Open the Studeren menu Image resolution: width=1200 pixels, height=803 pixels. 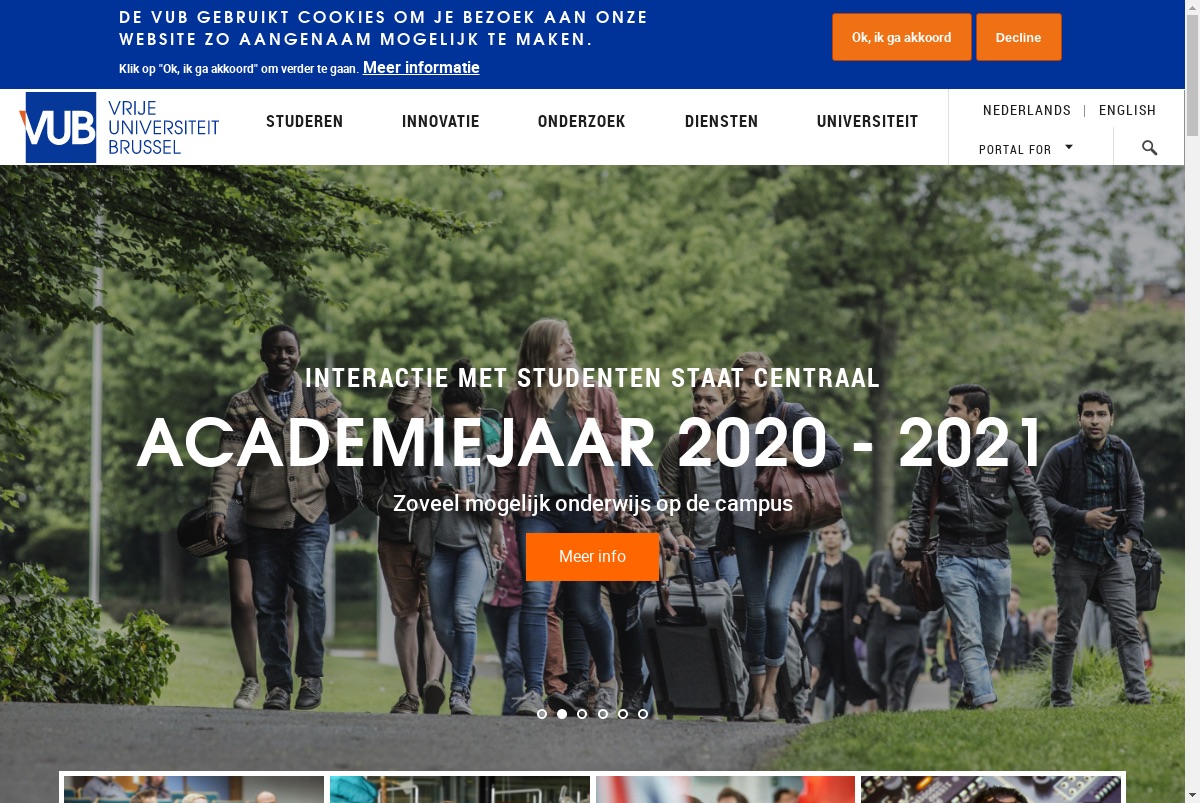click(x=305, y=121)
